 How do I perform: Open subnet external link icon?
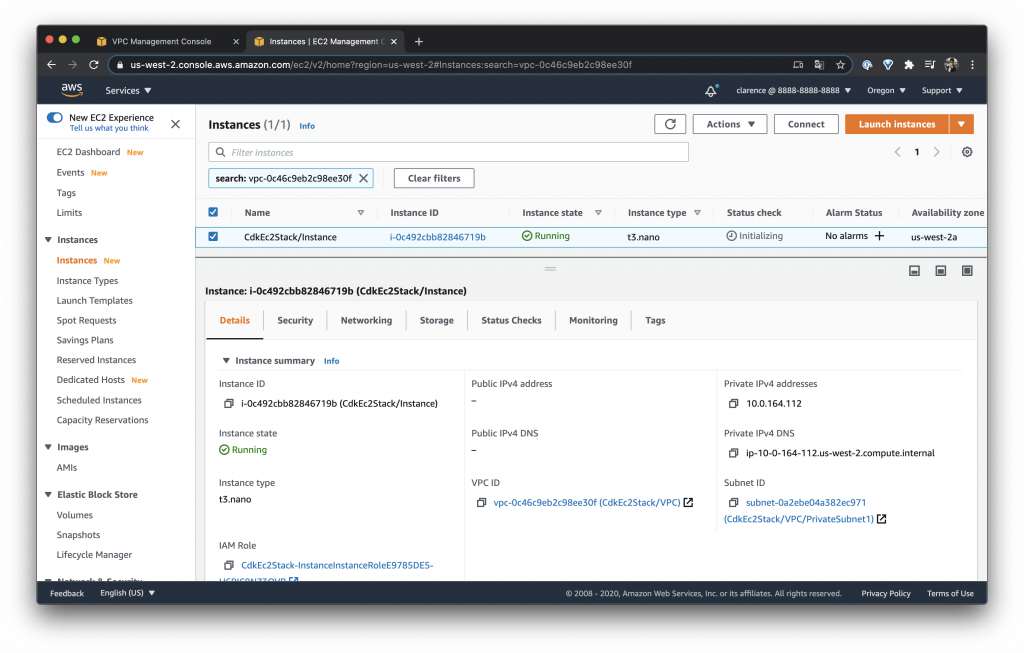pos(882,519)
